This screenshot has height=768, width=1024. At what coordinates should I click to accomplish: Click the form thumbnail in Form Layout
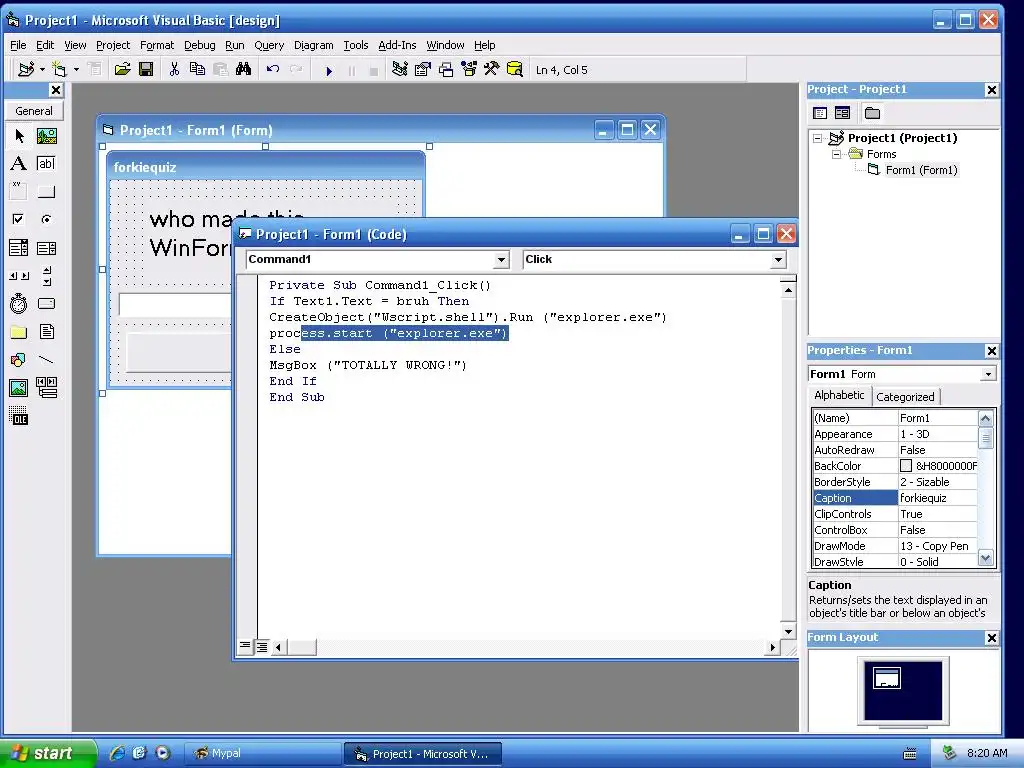click(x=886, y=678)
